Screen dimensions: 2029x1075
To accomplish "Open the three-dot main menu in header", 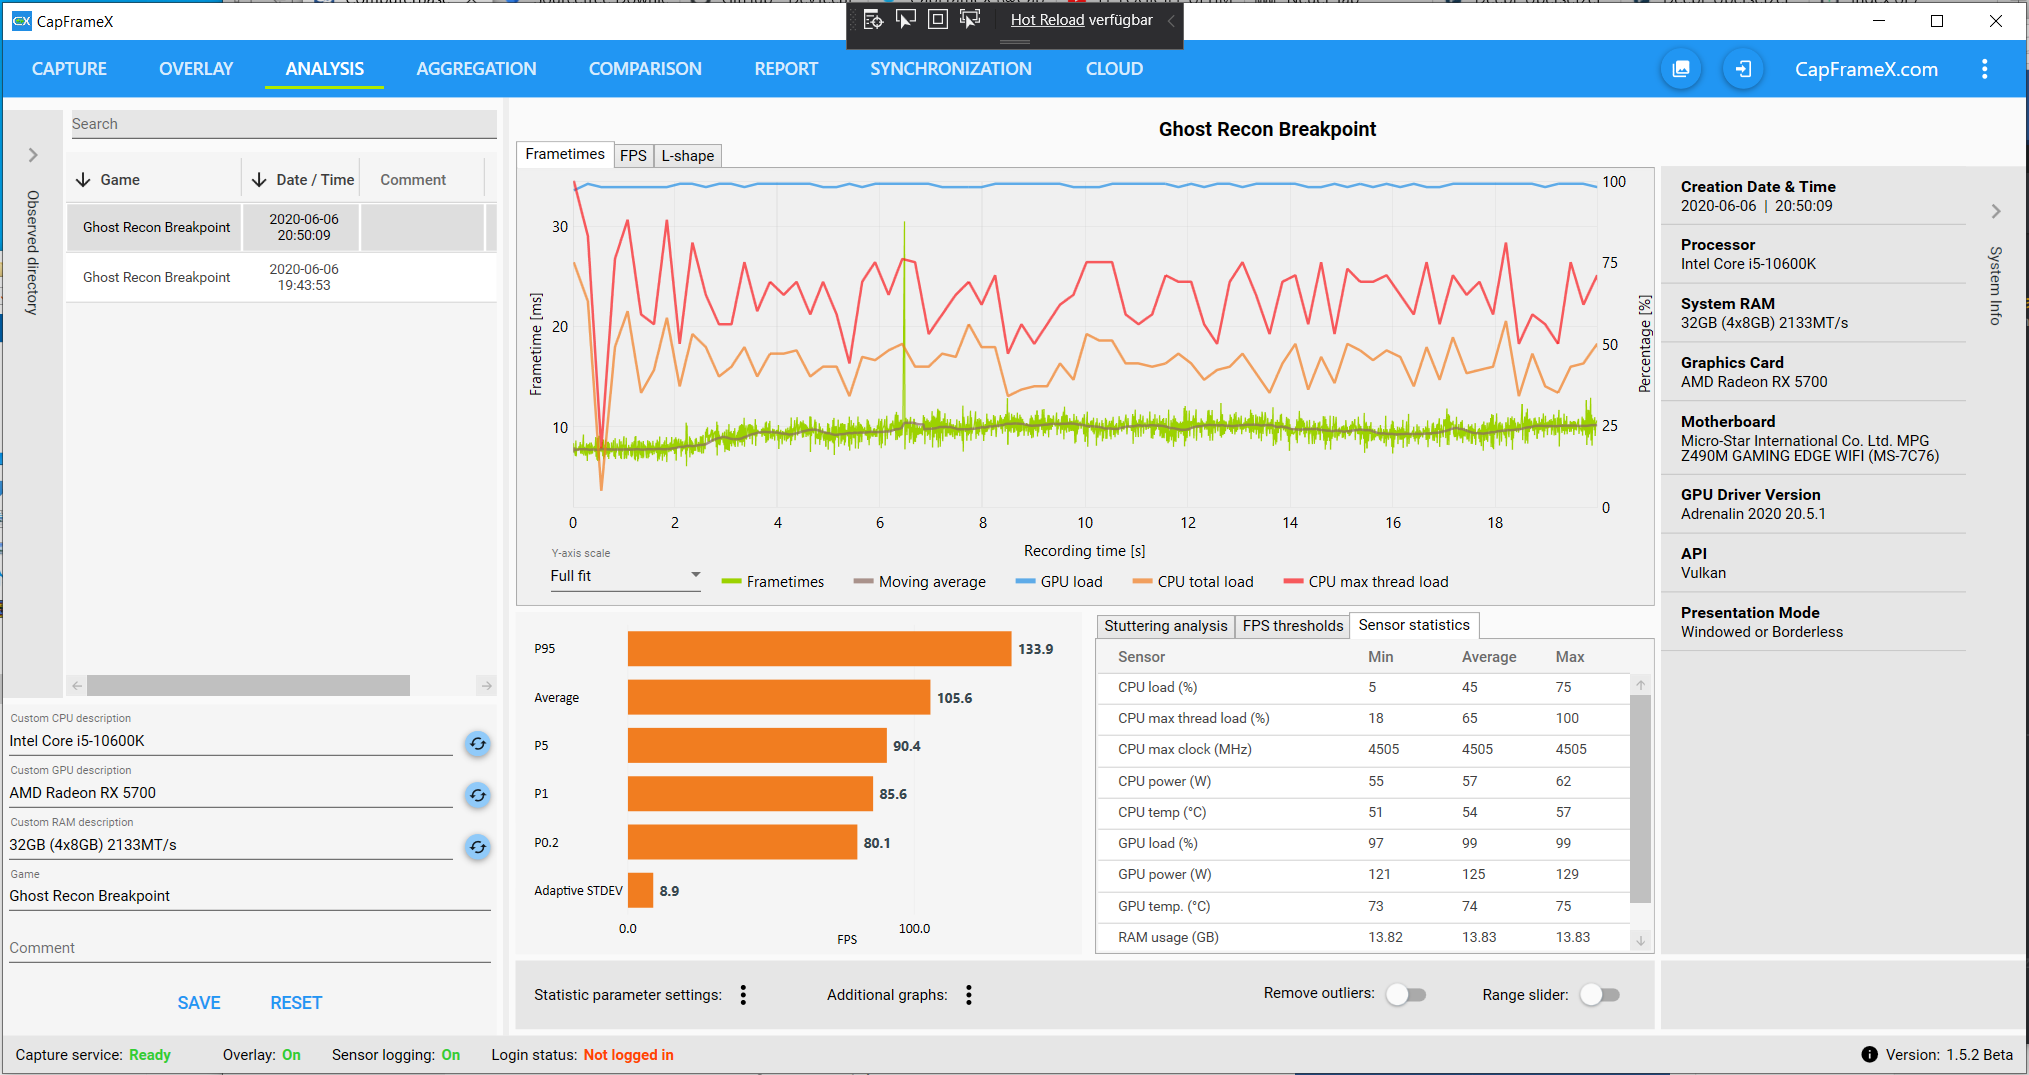I will click(x=1985, y=69).
